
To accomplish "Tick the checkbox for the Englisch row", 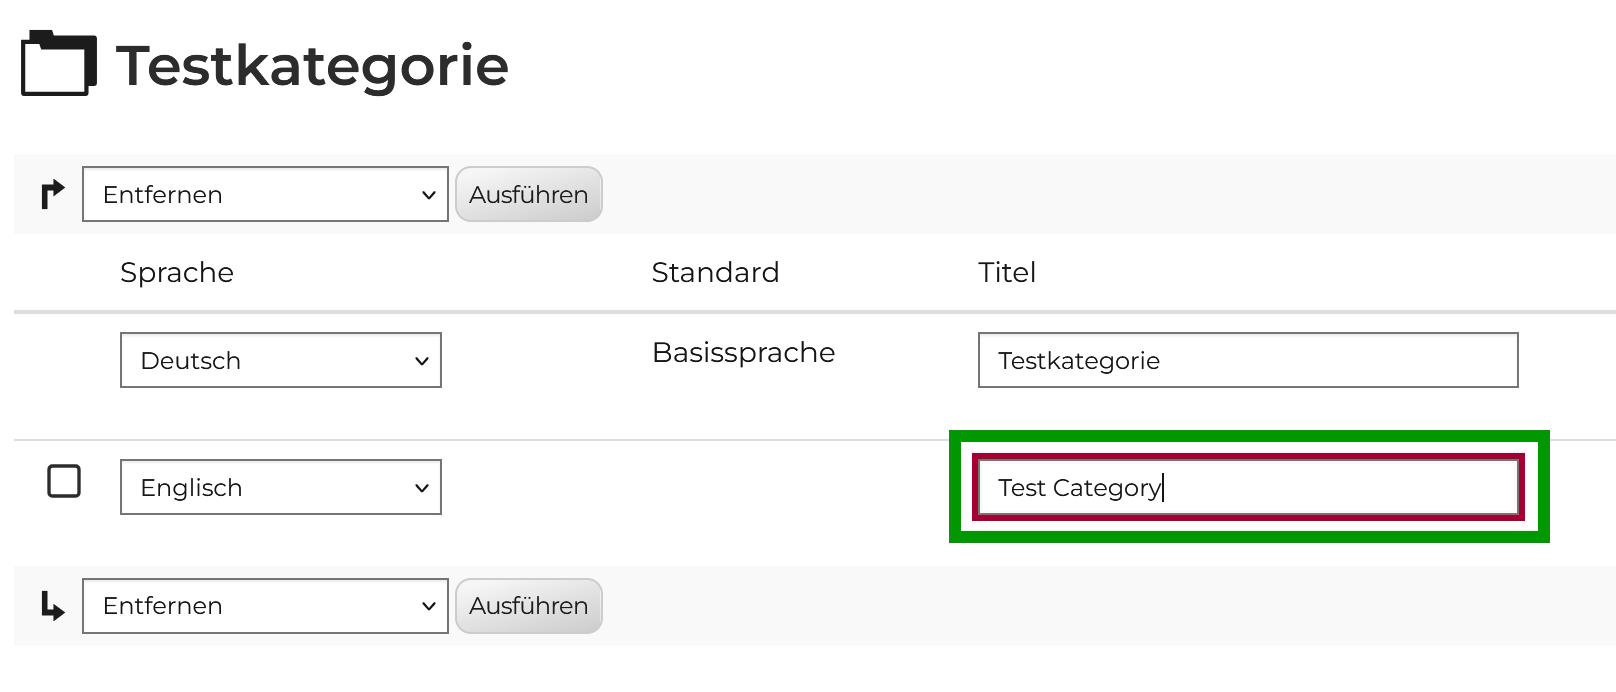I will (64, 481).
